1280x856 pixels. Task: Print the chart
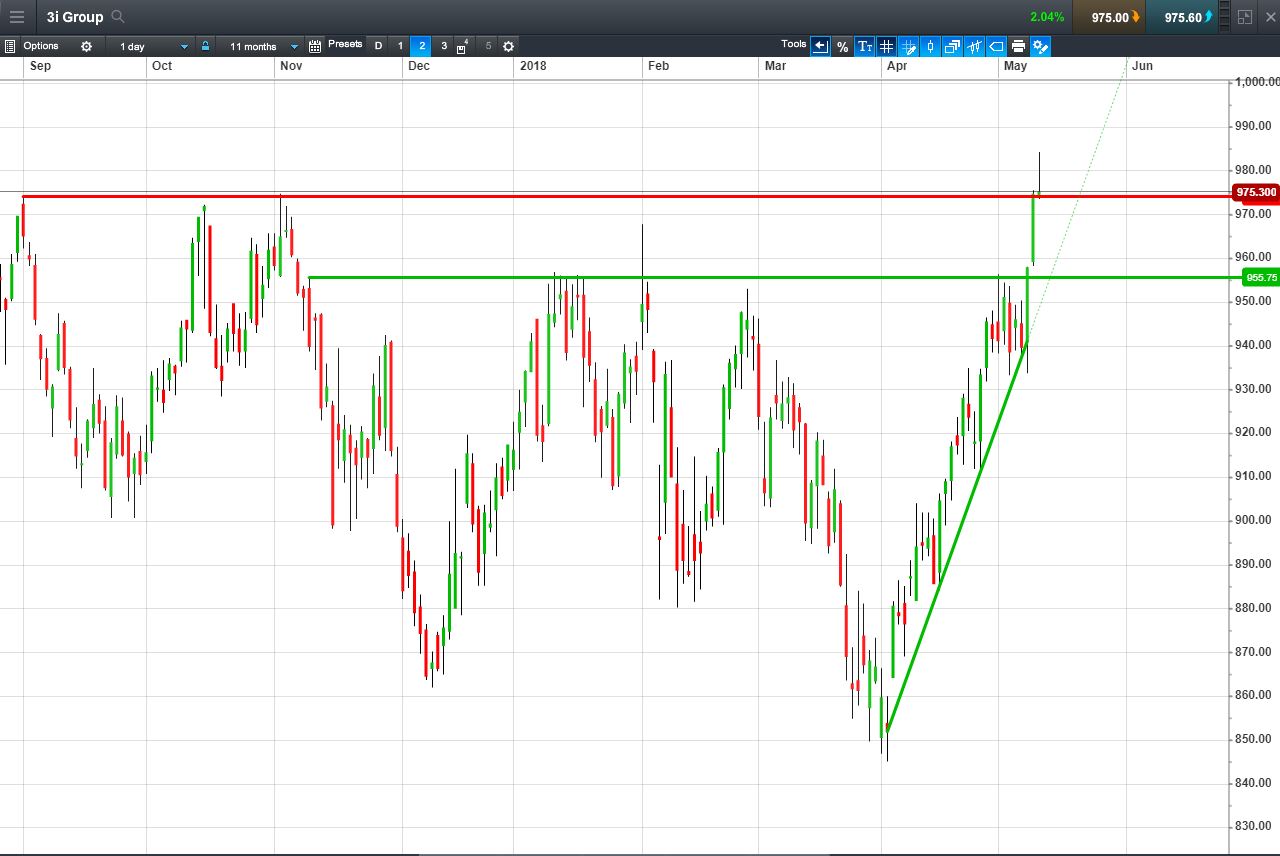pyautogui.click(x=1018, y=46)
